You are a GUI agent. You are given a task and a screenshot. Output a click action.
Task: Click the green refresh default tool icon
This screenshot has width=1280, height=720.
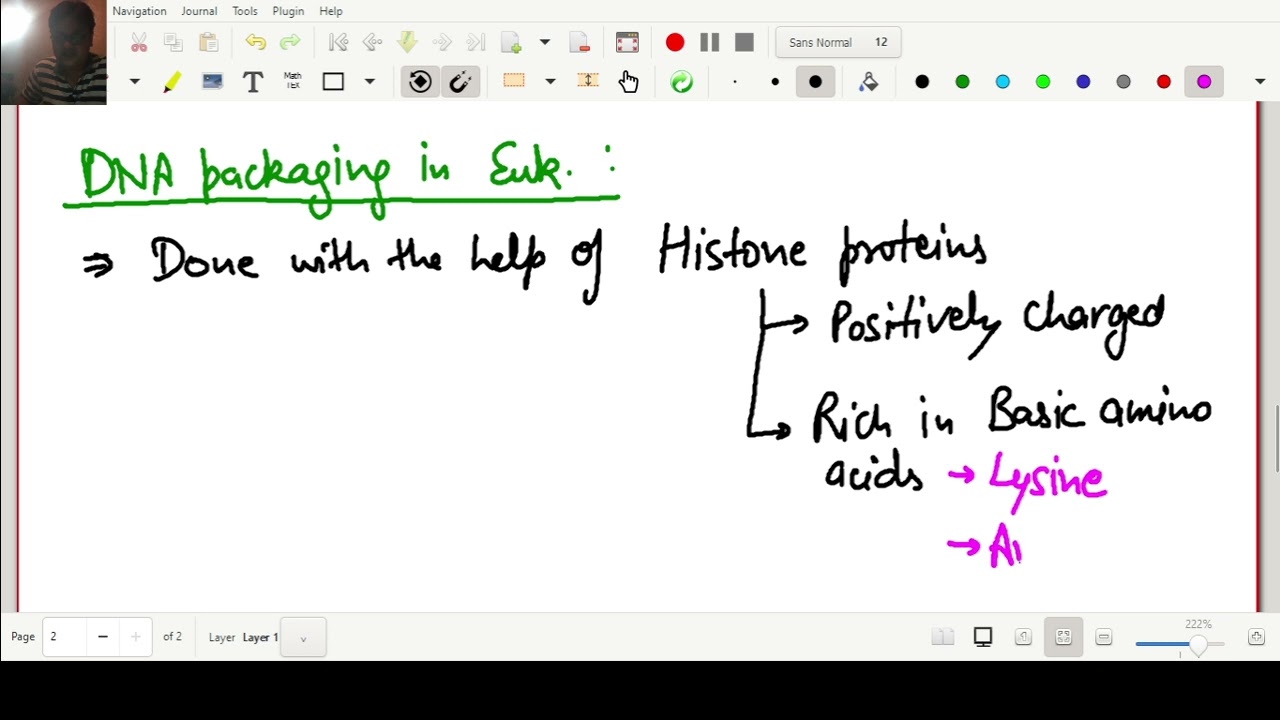(682, 82)
